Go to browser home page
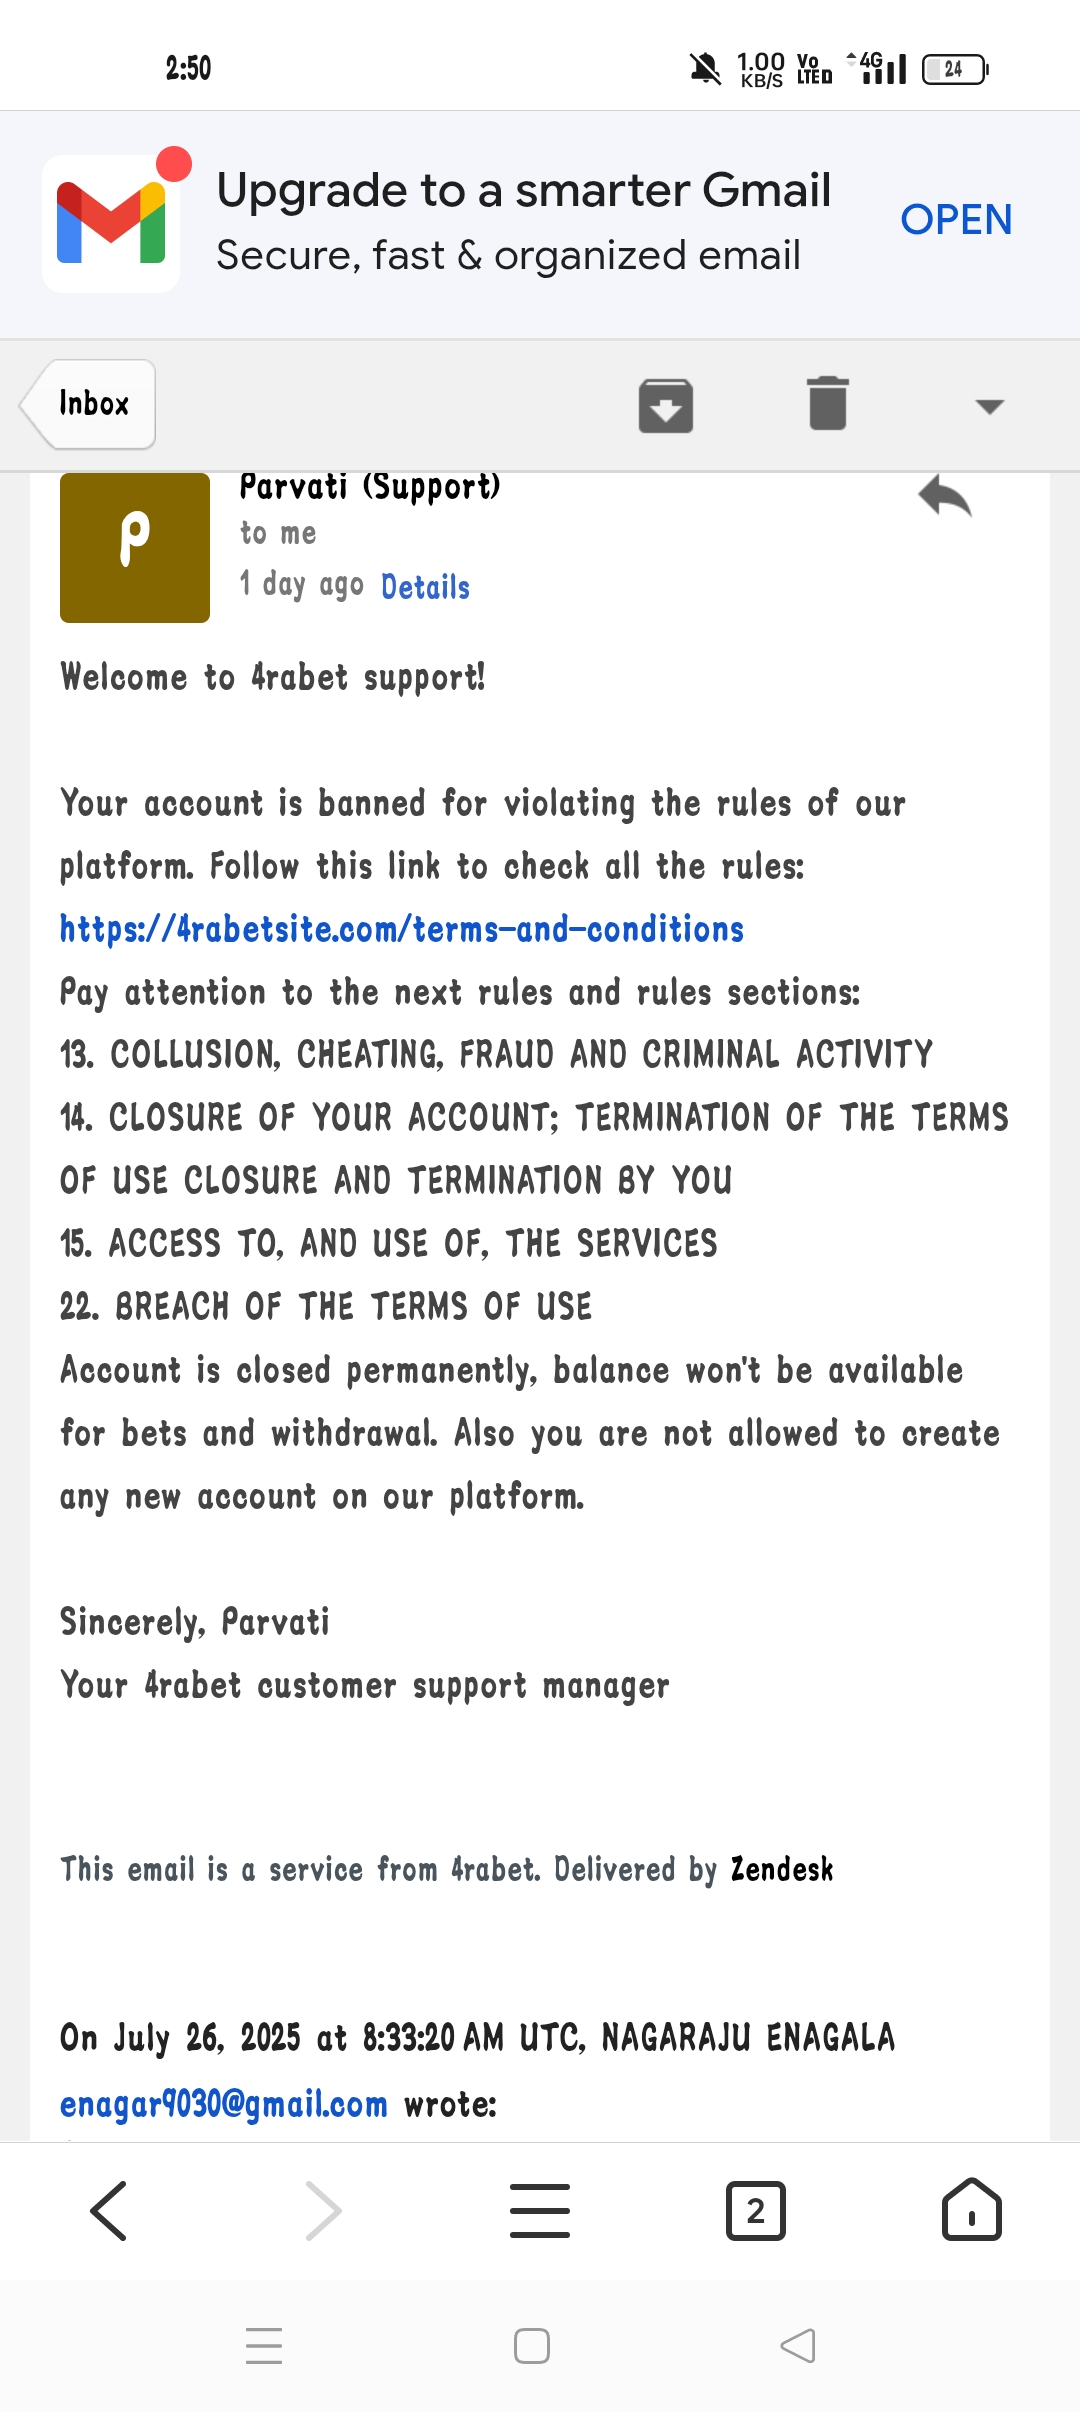The width and height of the screenshot is (1080, 2412). (x=971, y=2210)
